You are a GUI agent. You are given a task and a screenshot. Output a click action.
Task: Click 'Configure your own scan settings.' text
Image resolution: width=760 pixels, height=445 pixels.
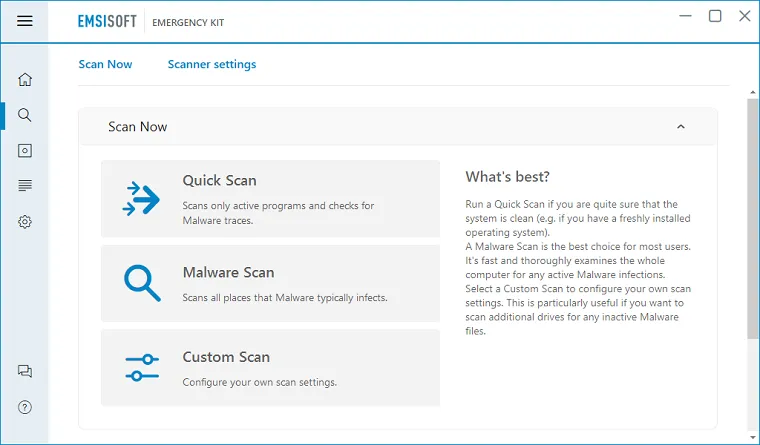pyautogui.click(x=259, y=382)
